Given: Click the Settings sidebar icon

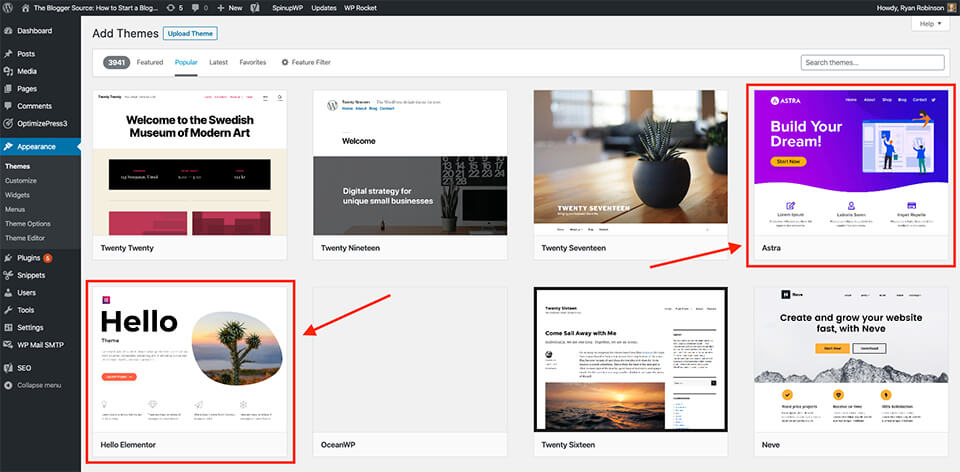Looking at the screenshot, I should [x=9, y=327].
